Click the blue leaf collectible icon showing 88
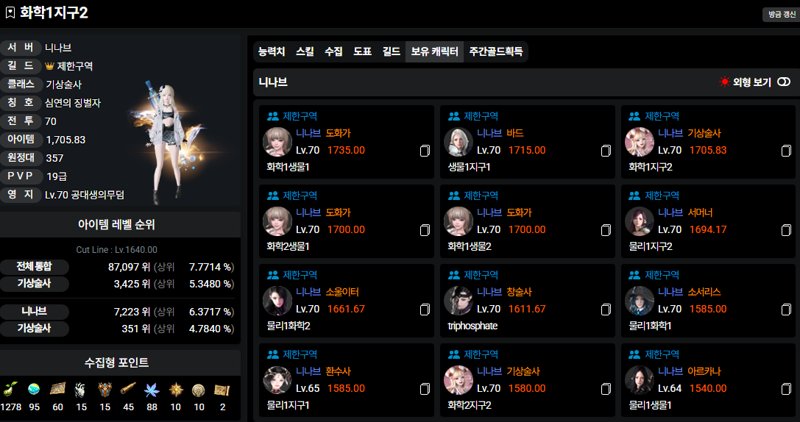 (152, 390)
